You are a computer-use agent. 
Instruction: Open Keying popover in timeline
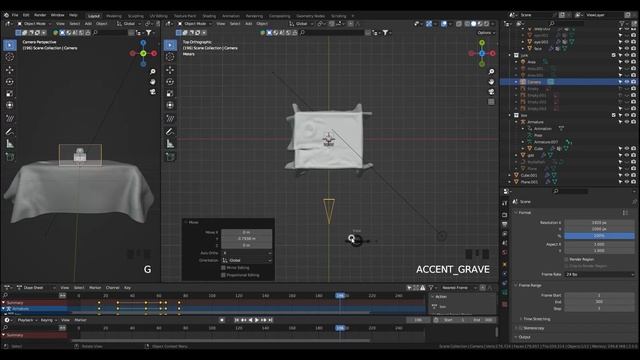(x=48, y=320)
